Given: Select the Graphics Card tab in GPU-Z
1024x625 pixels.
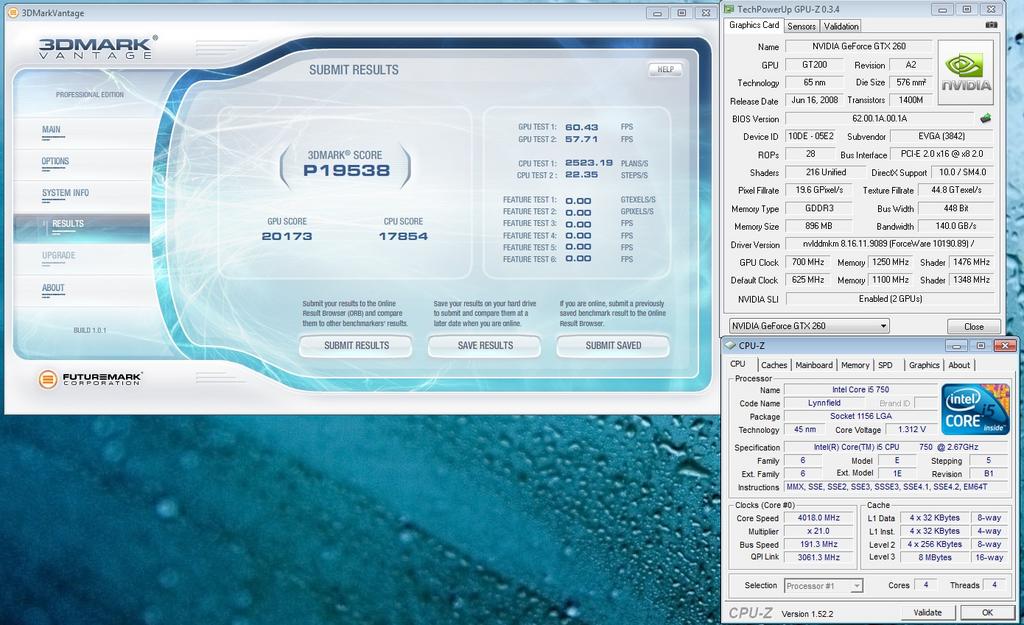Looking at the screenshot, I should (x=754, y=25).
